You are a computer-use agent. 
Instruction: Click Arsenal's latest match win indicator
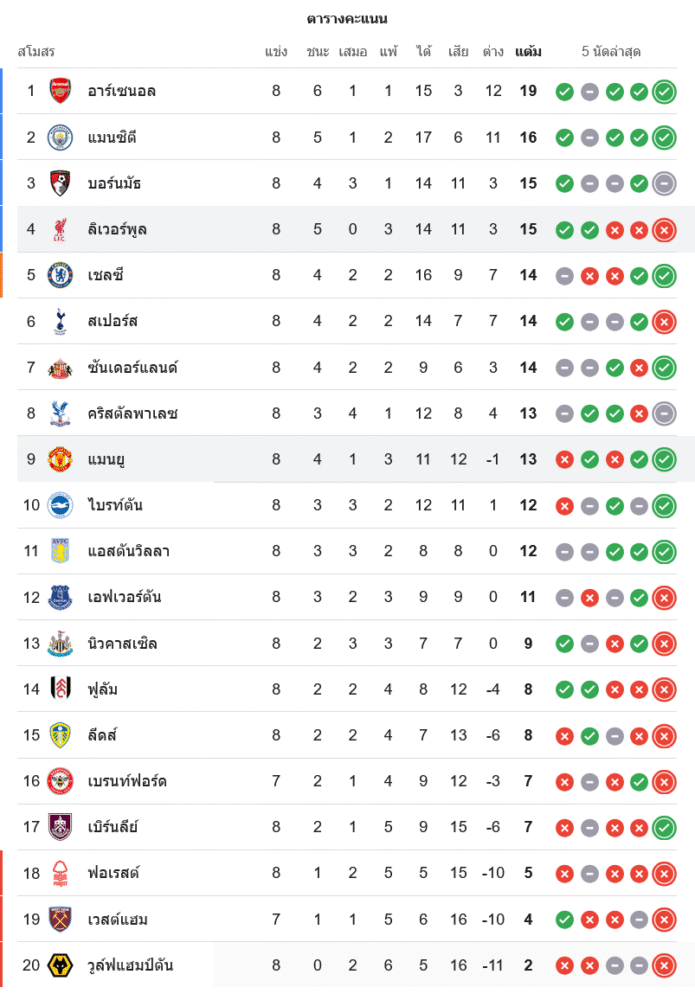click(663, 92)
